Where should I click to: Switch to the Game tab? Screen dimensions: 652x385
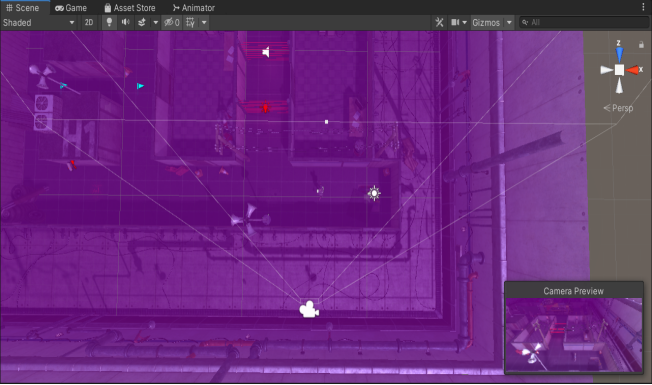click(x=71, y=7)
